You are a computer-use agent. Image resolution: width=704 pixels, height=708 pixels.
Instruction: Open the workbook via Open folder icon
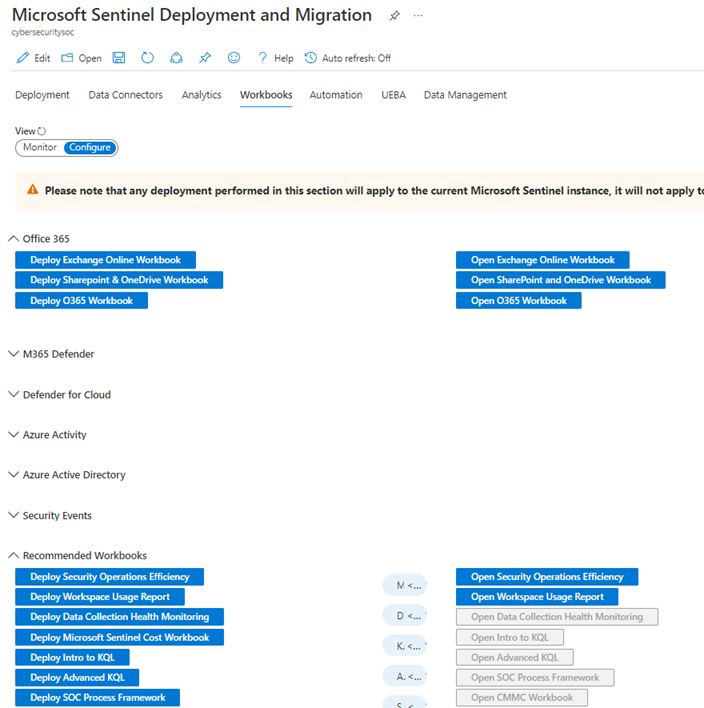click(67, 58)
